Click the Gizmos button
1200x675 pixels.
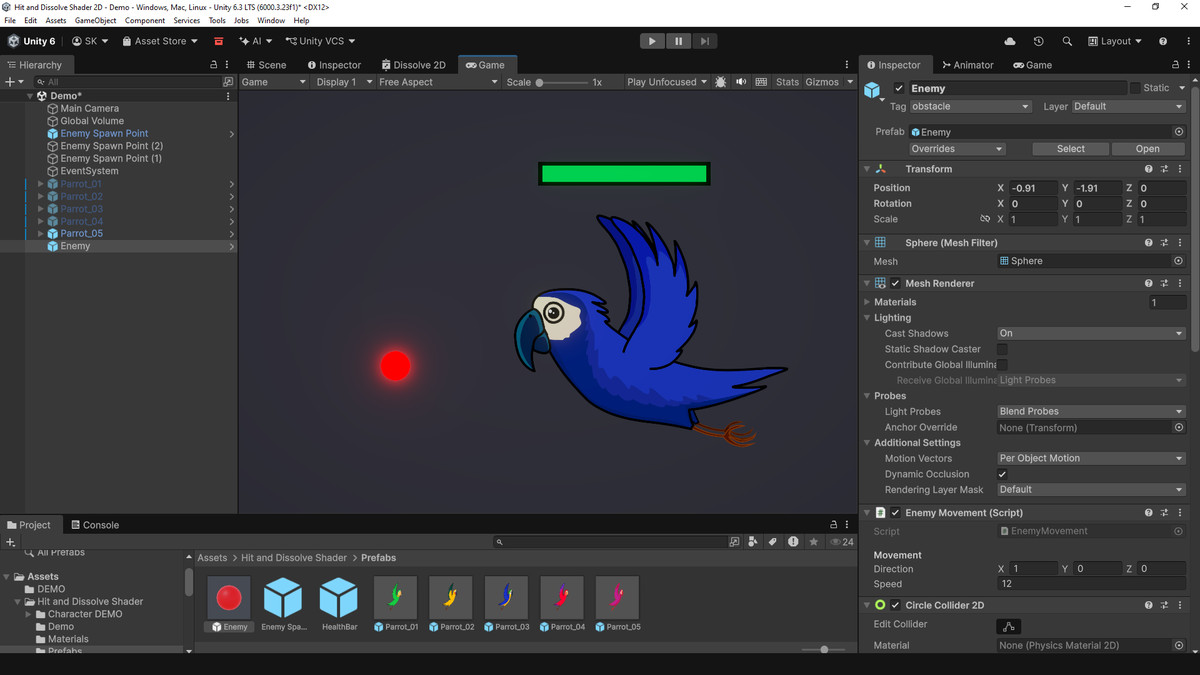[822, 82]
